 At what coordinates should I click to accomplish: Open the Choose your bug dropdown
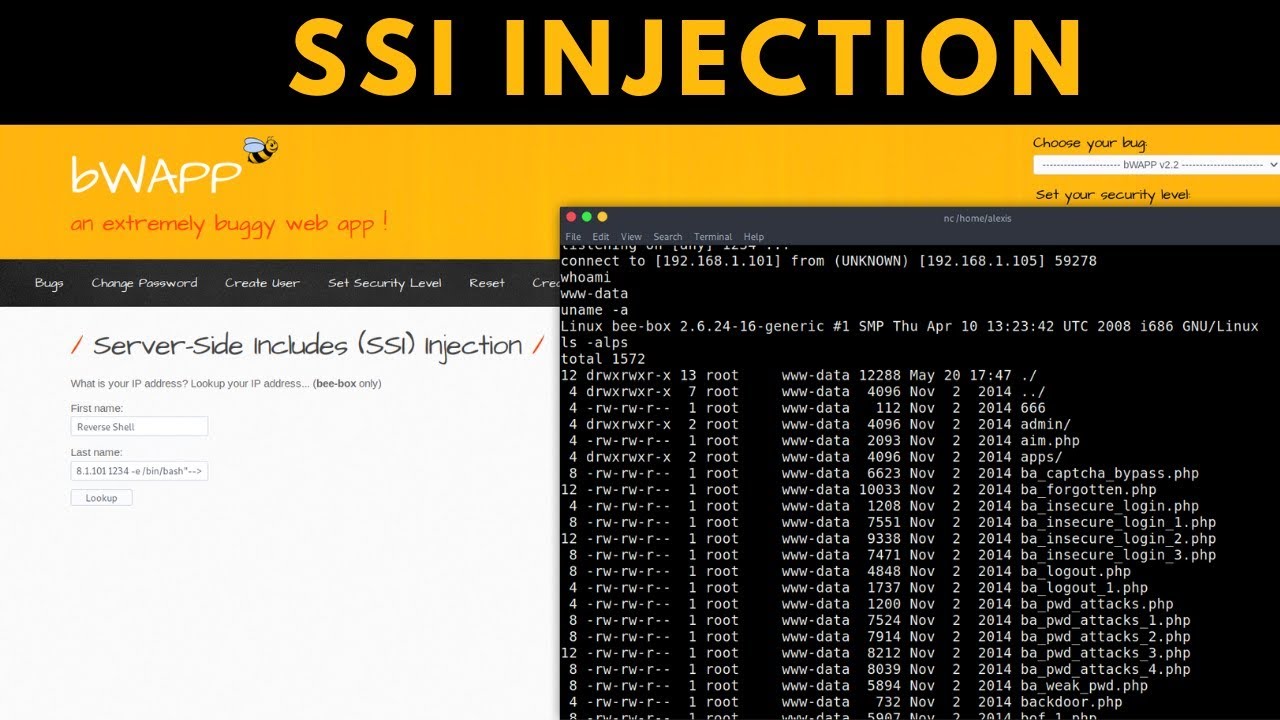pos(1156,164)
